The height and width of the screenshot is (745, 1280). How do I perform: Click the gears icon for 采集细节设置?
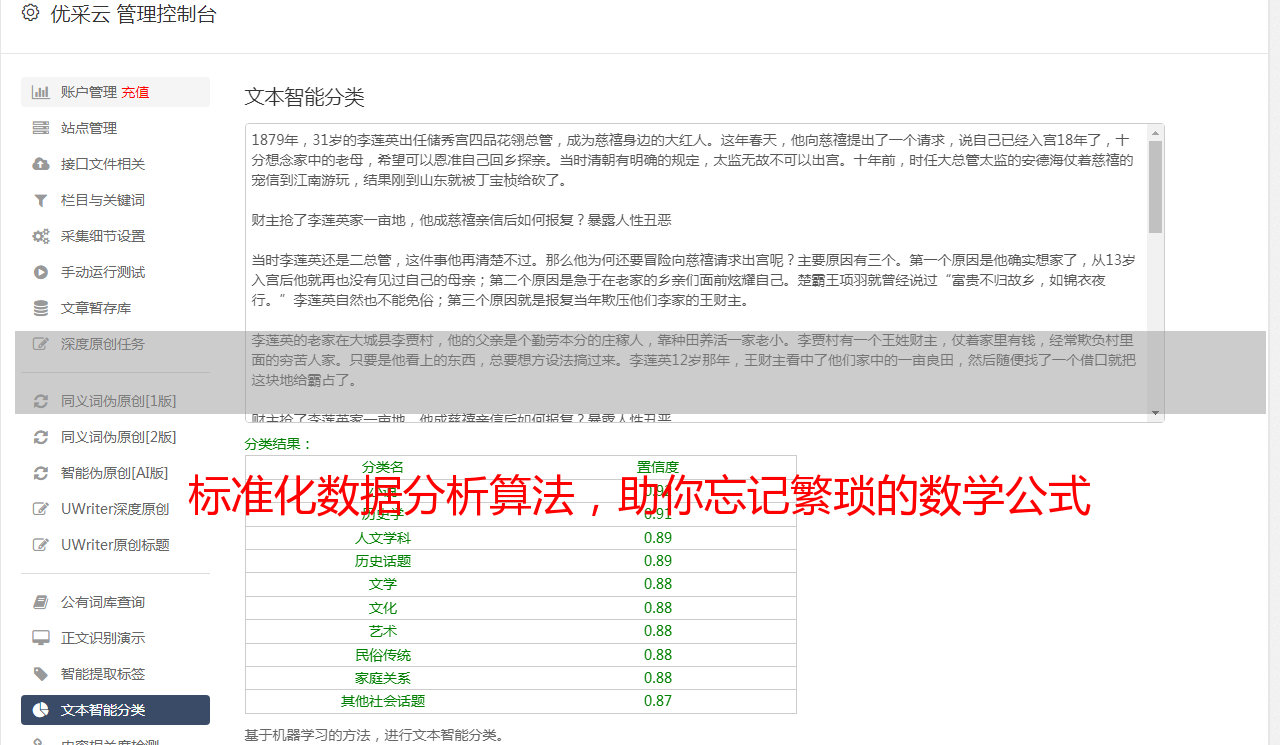point(41,236)
